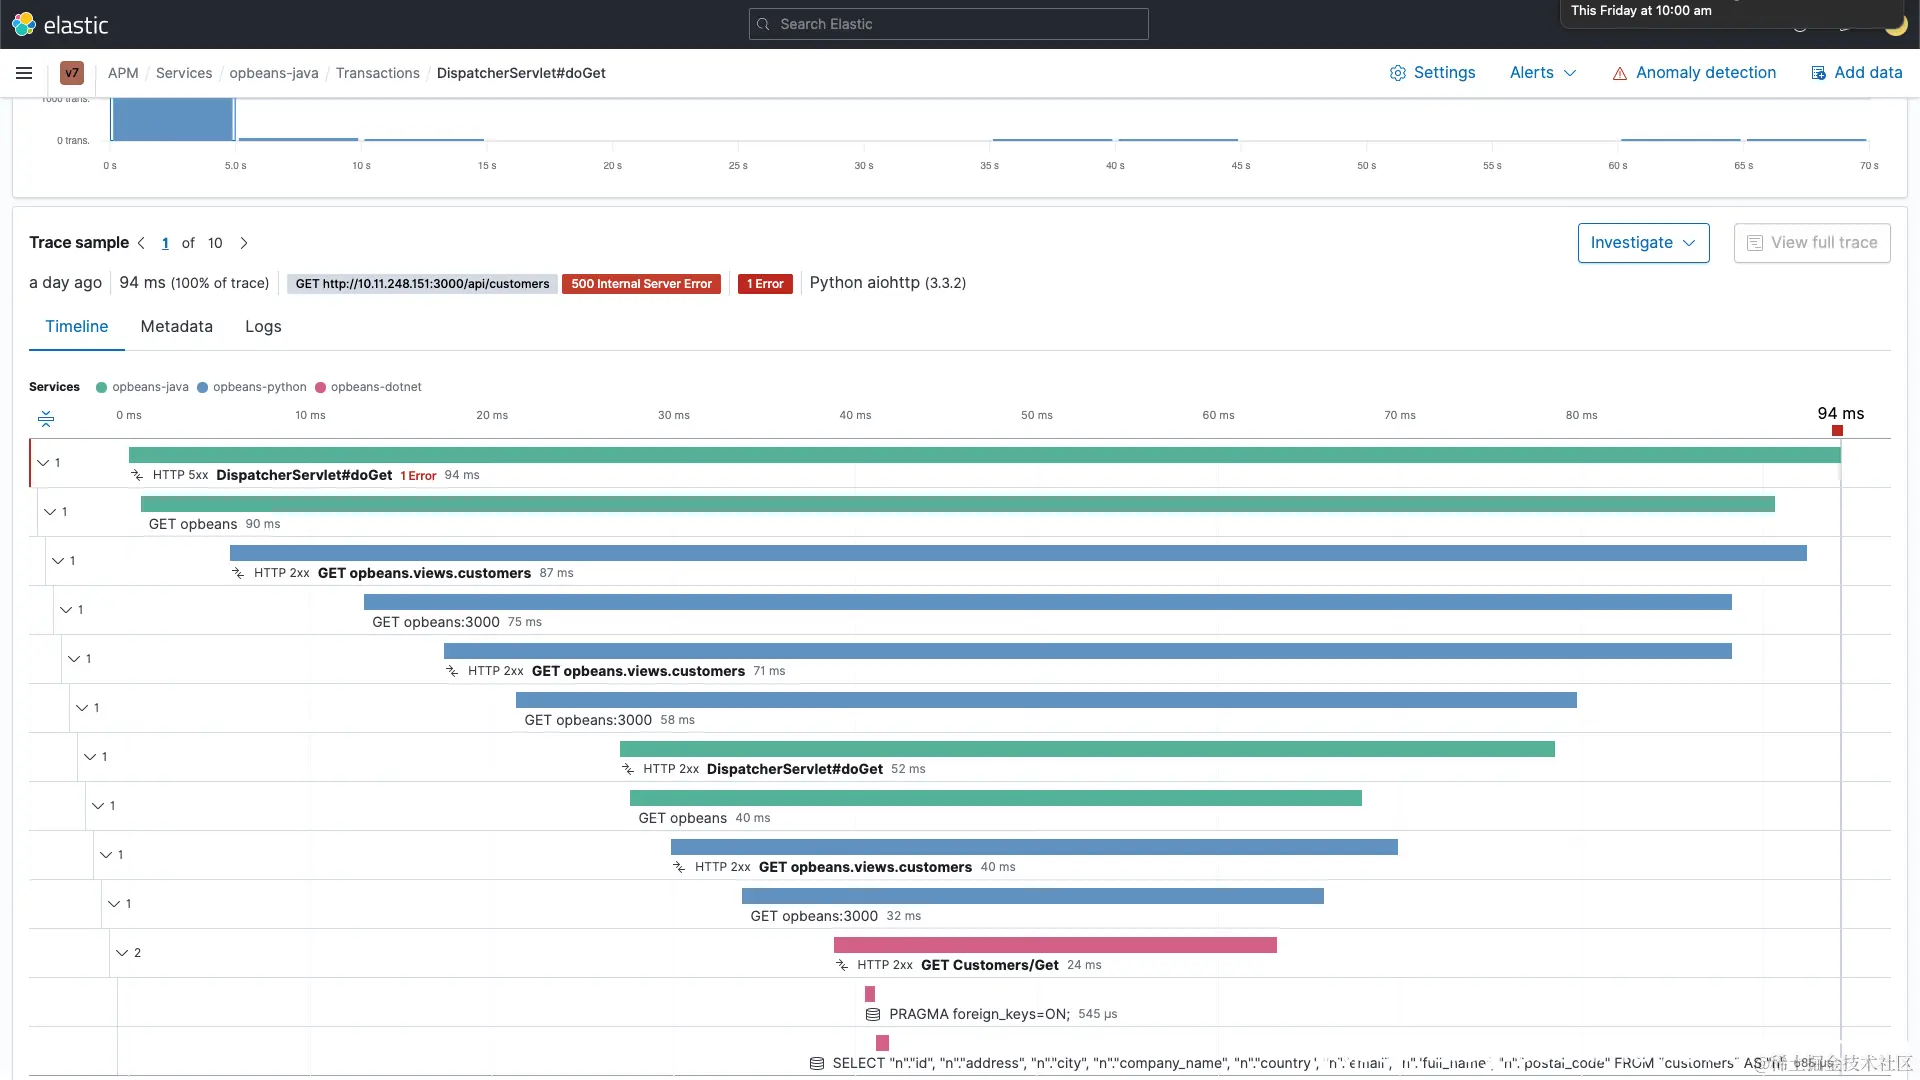The width and height of the screenshot is (1920, 1080).
Task: Collapse the GET opbeans 90 ms span
Action: coord(50,512)
